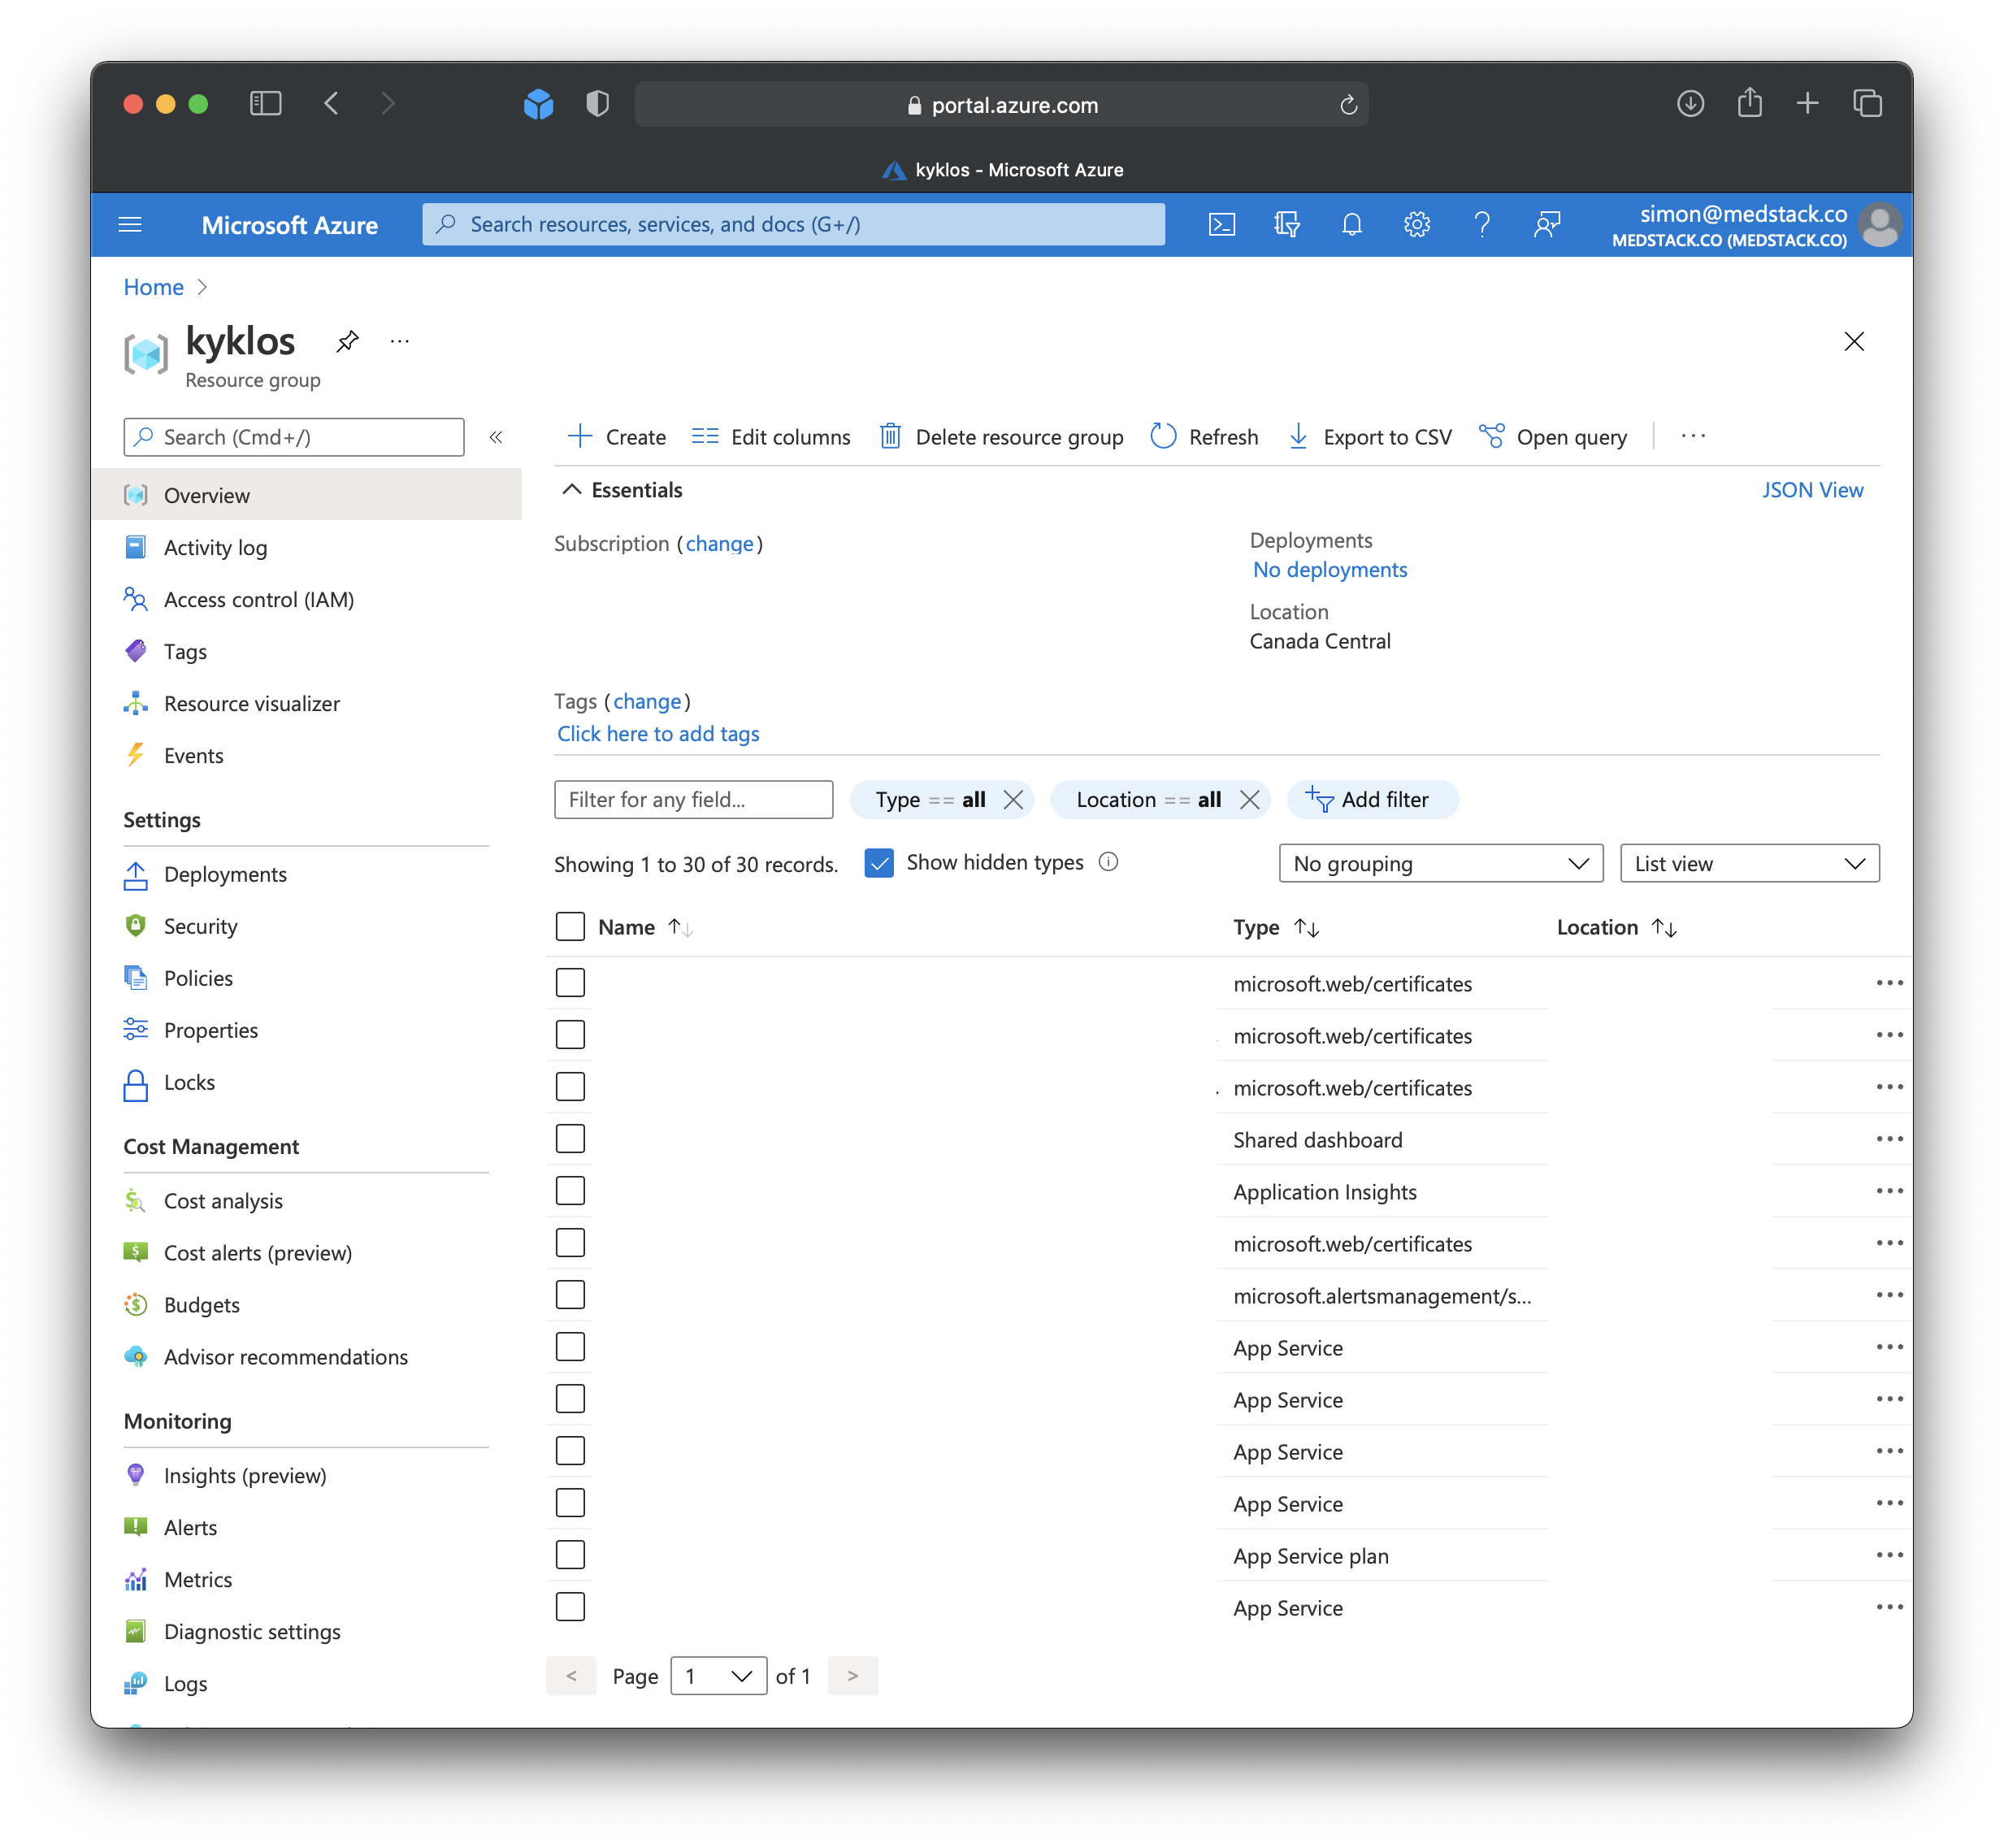Open Delete resource group action

(x=891, y=436)
